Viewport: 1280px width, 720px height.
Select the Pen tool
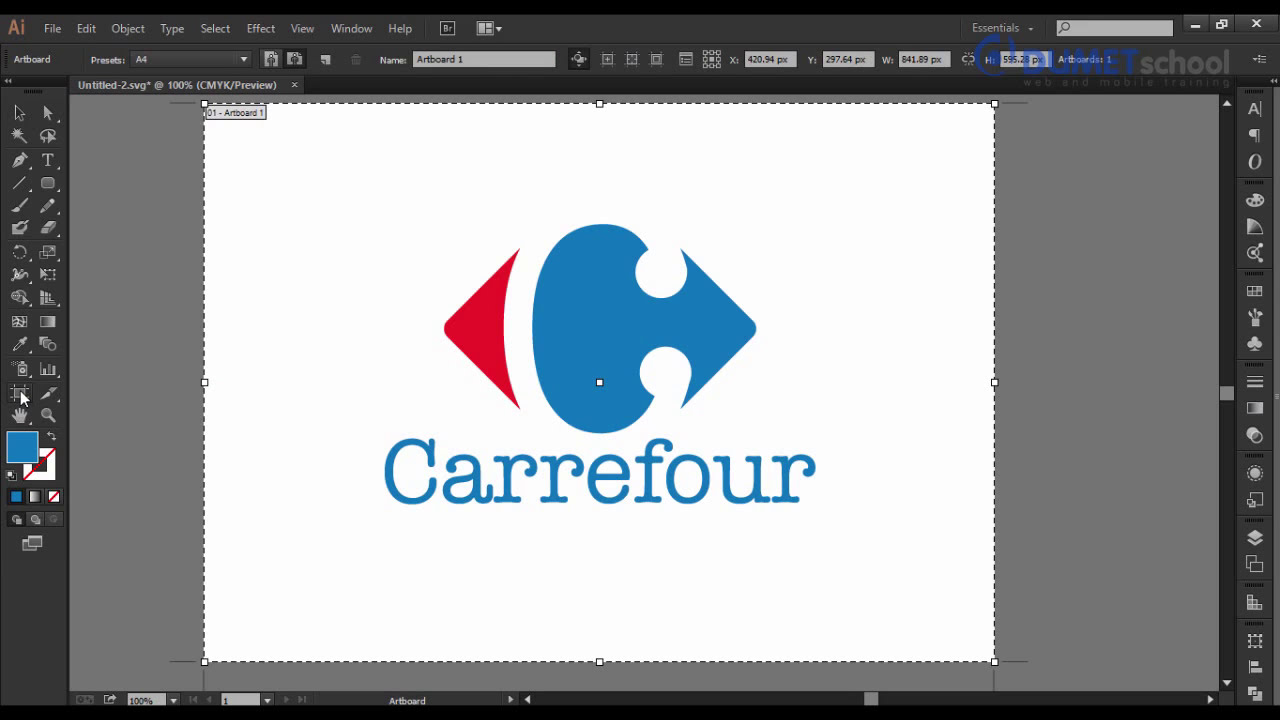tap(19, 160)
